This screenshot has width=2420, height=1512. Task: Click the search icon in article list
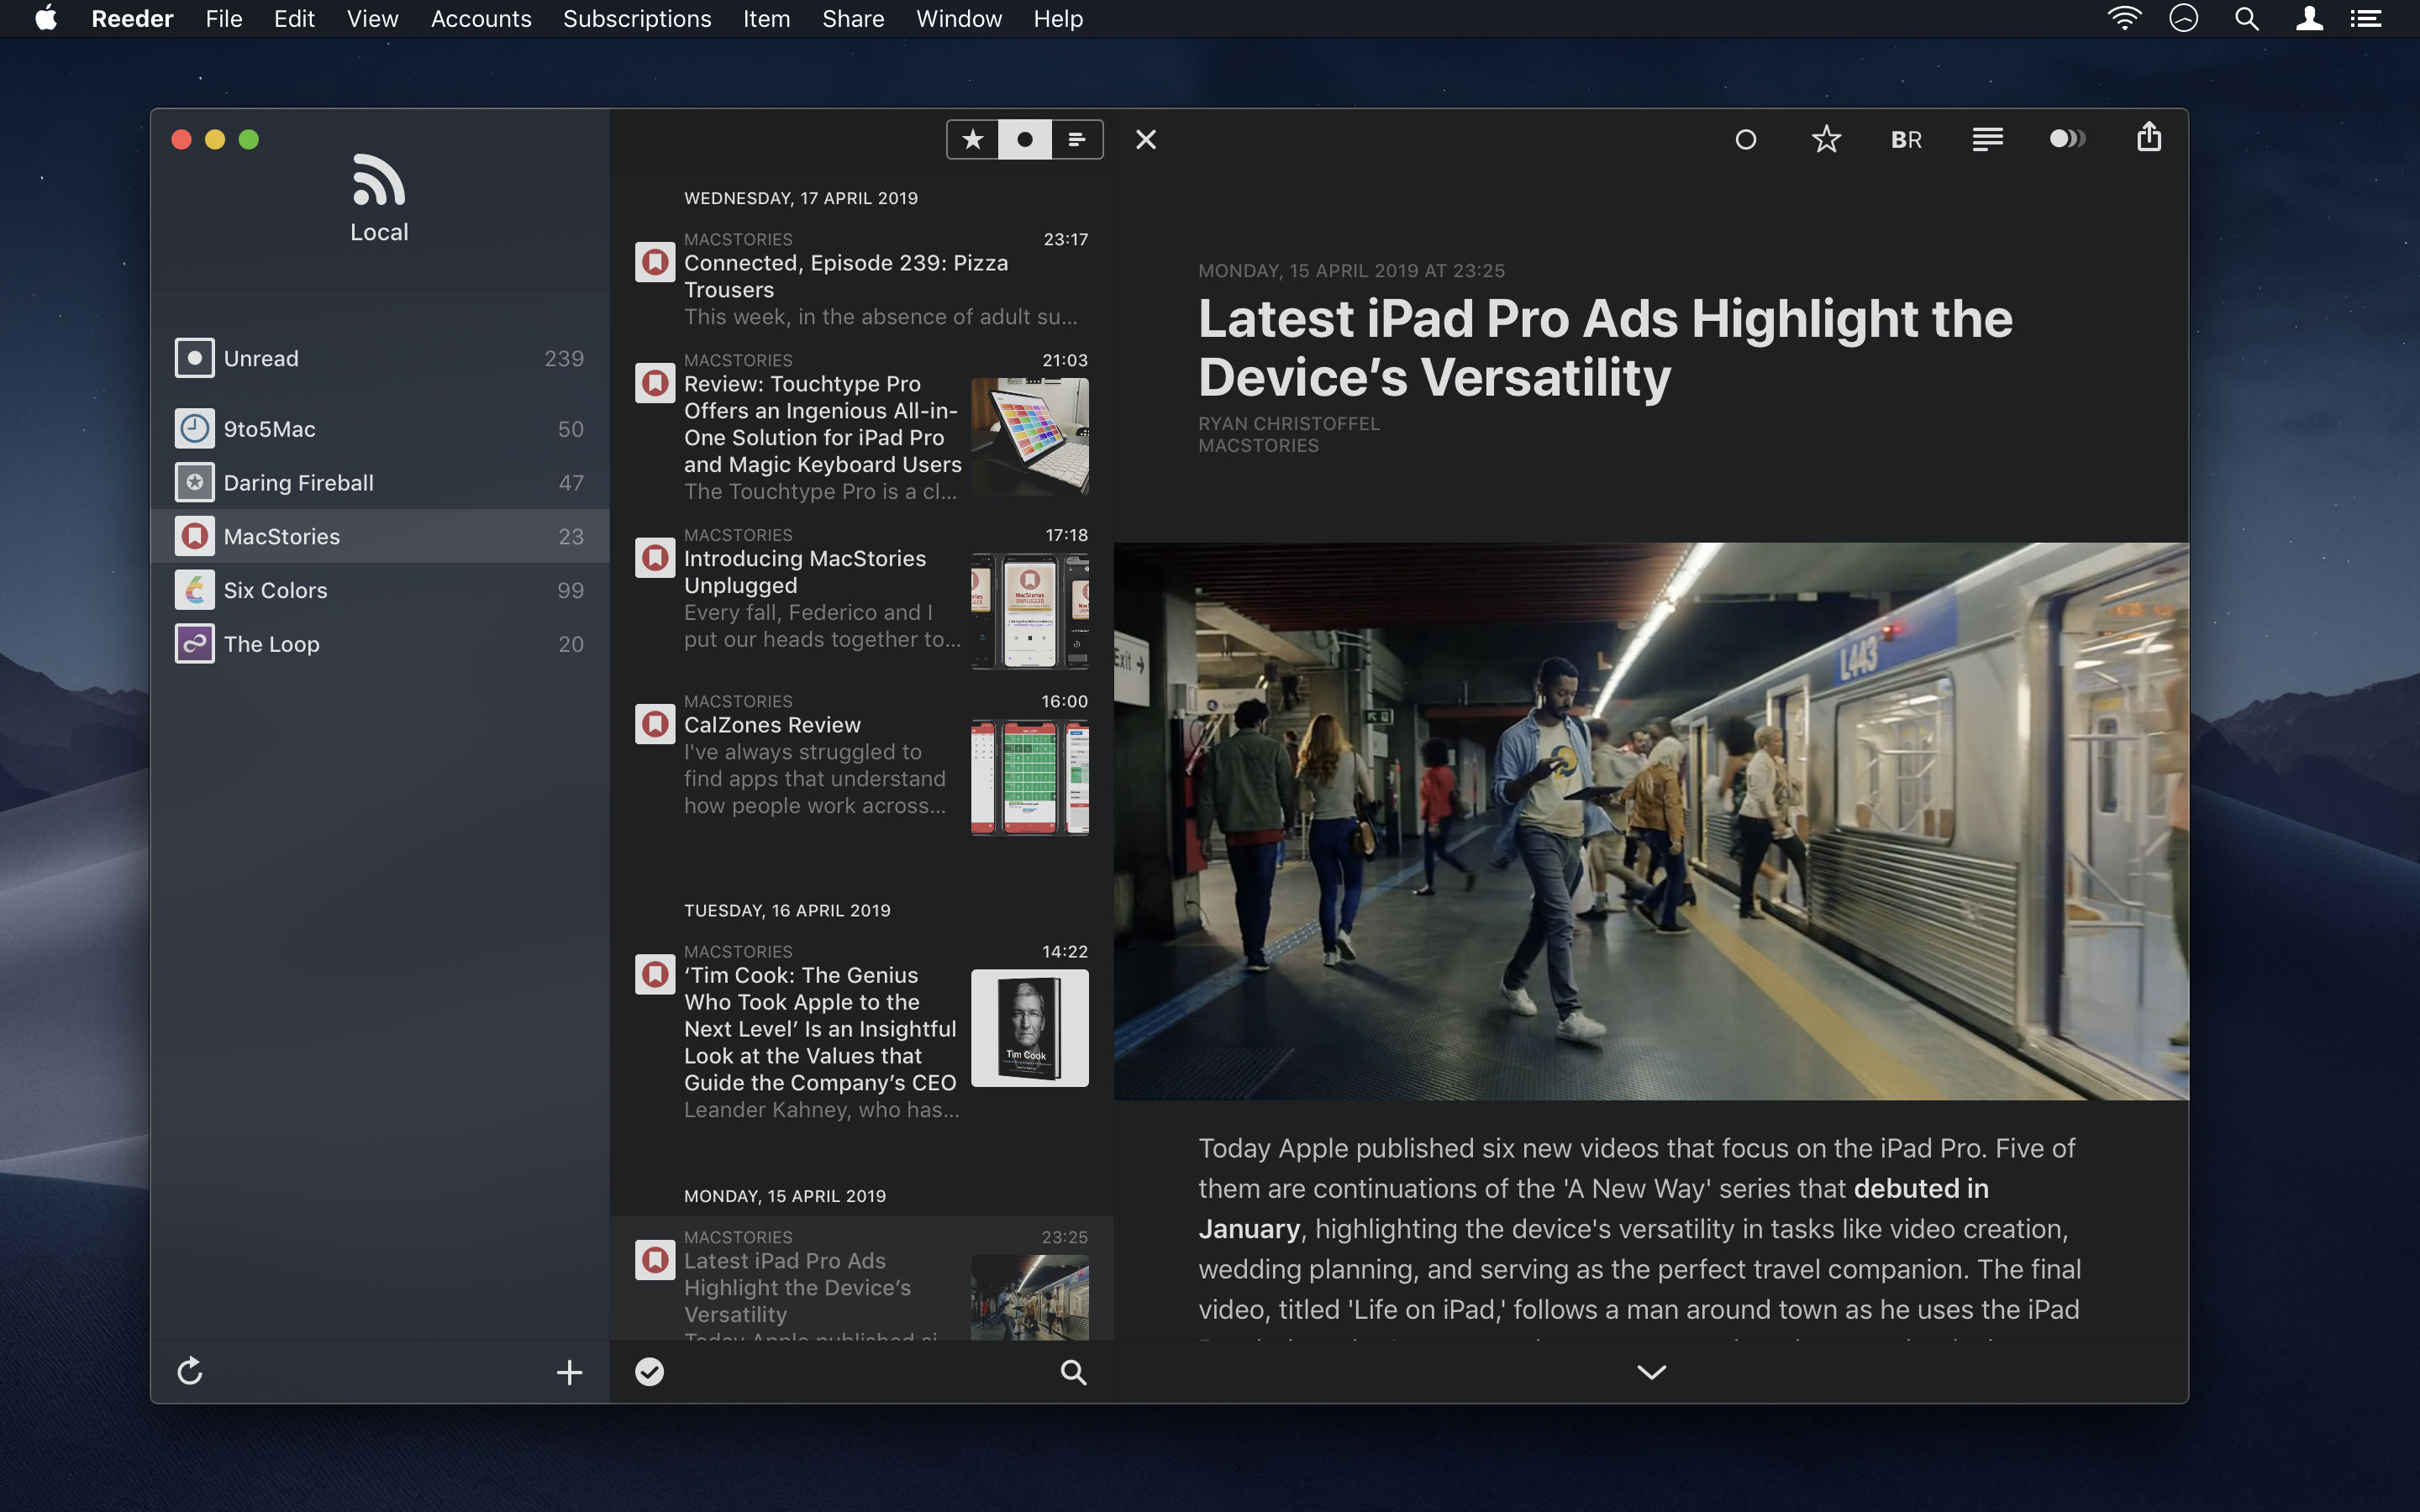tap(1075, 1373)
